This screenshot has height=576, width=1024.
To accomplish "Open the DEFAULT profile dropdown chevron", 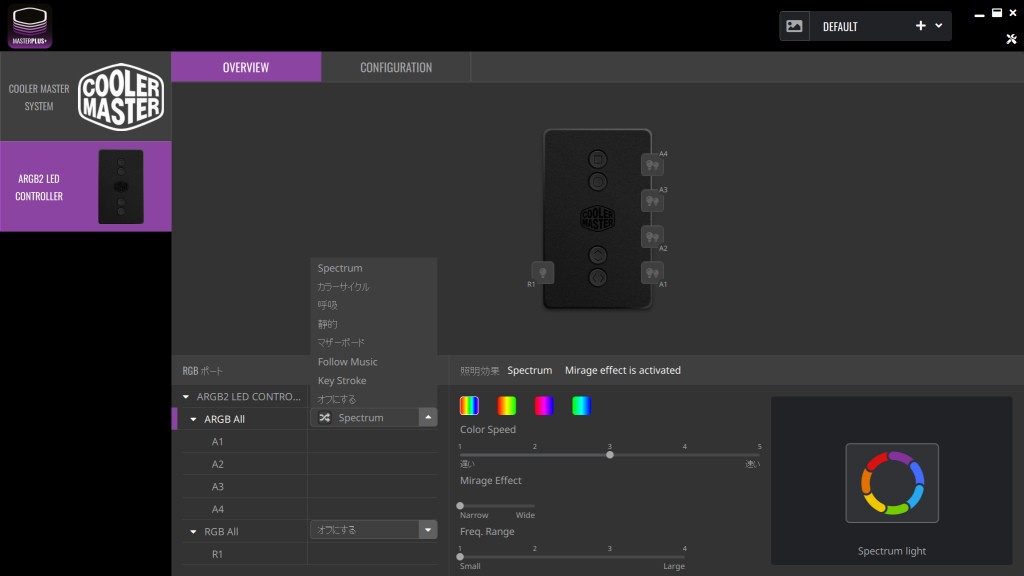I will pos(939,26).
